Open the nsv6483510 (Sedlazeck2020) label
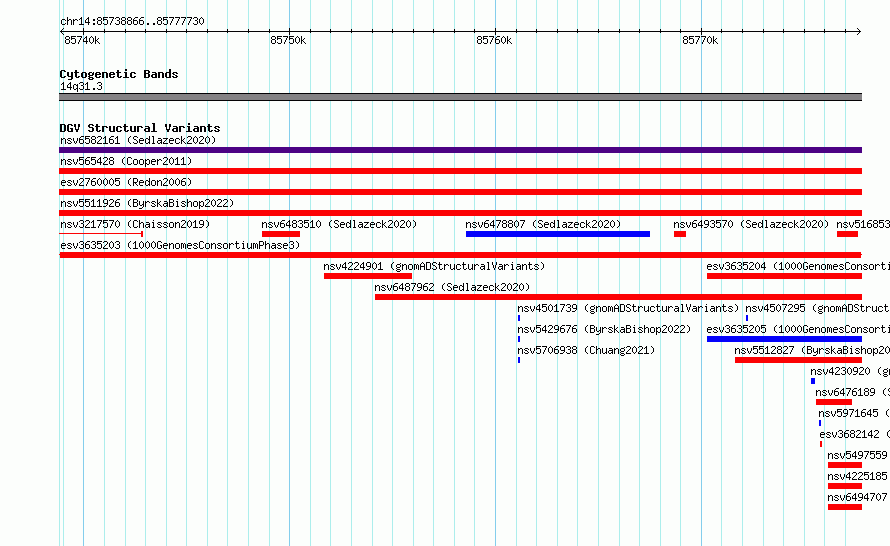Image resolution: width=890 pixels, height=546 pixels. (x=339, y=224)
